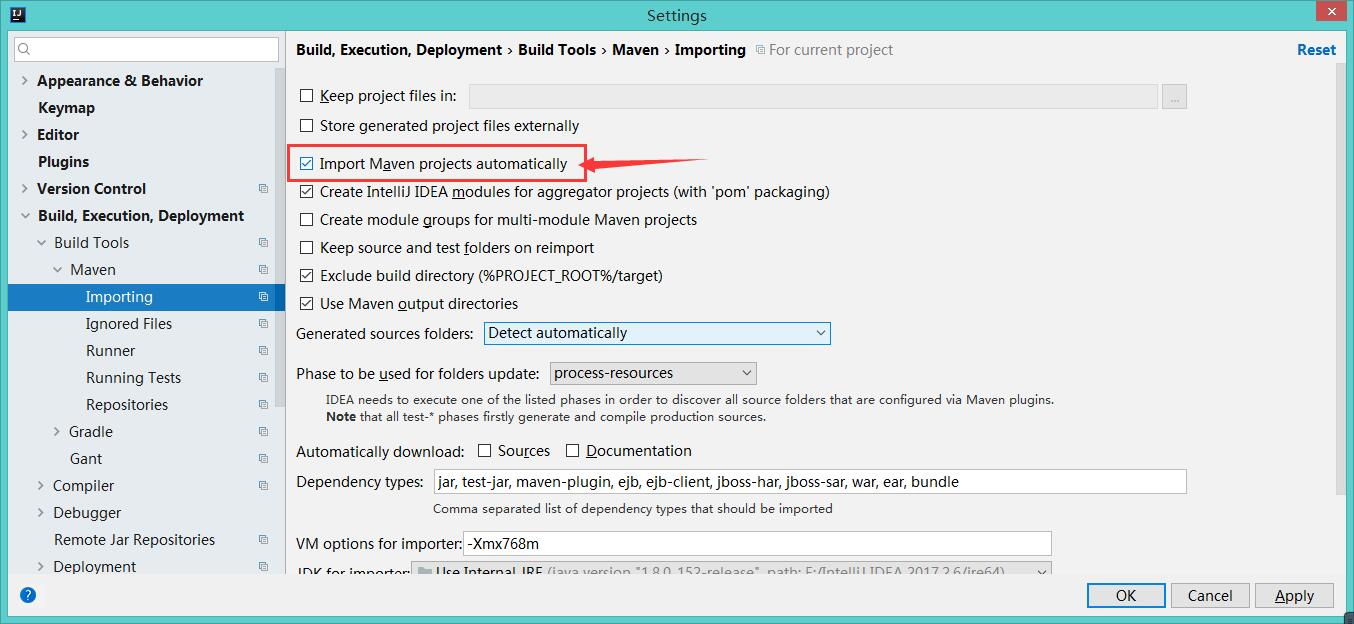
Task: Click the project settings icon next to Repositories
Action: tap(262, 404)
